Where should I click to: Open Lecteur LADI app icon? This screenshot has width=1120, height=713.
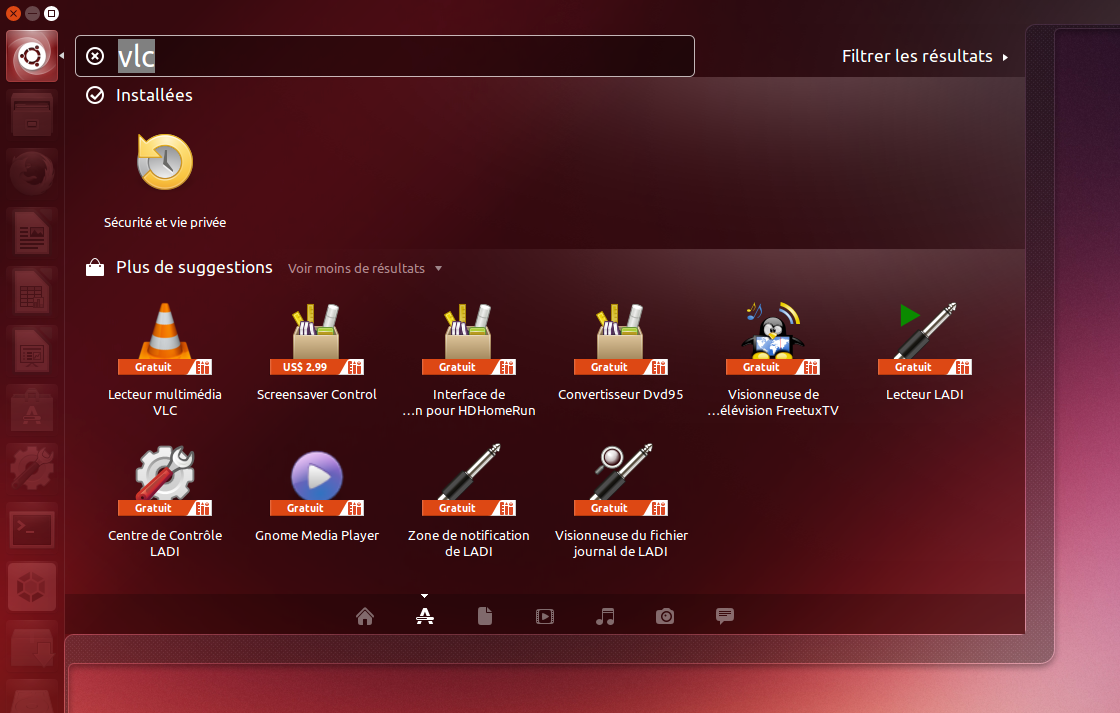[x=925, y=337]
